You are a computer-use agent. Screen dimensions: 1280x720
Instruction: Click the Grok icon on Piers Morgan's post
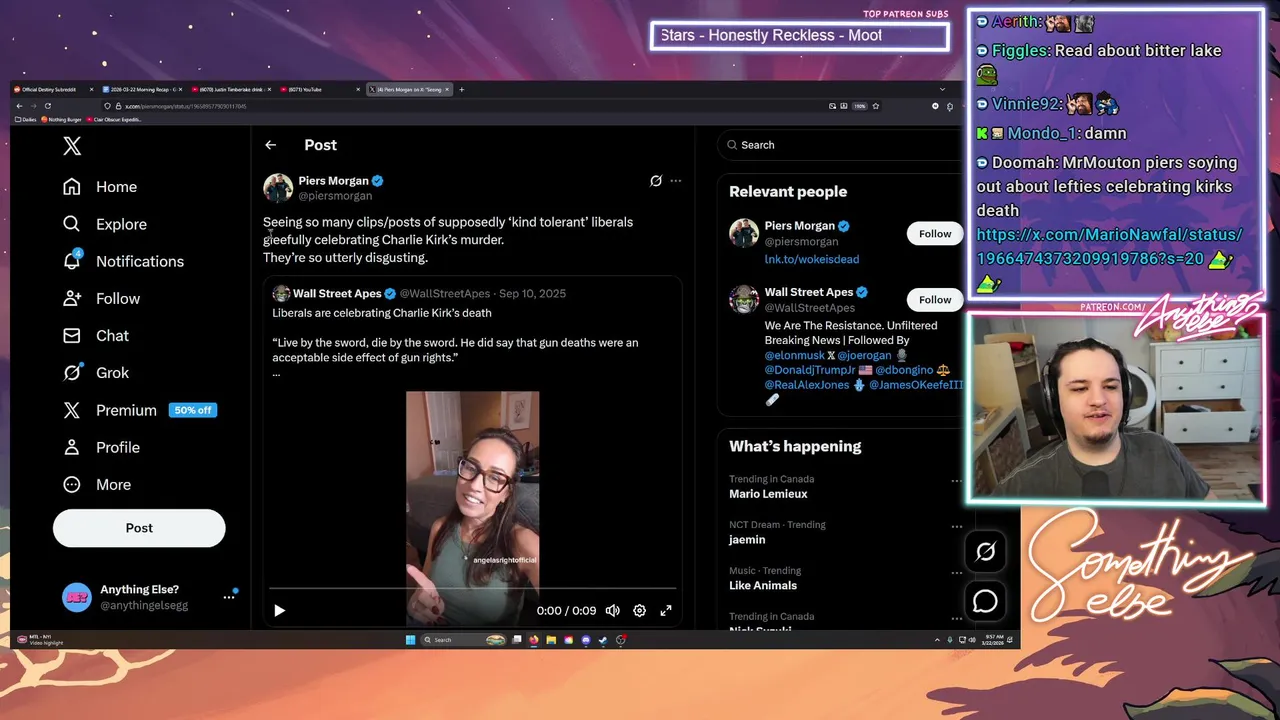[656, 181]
